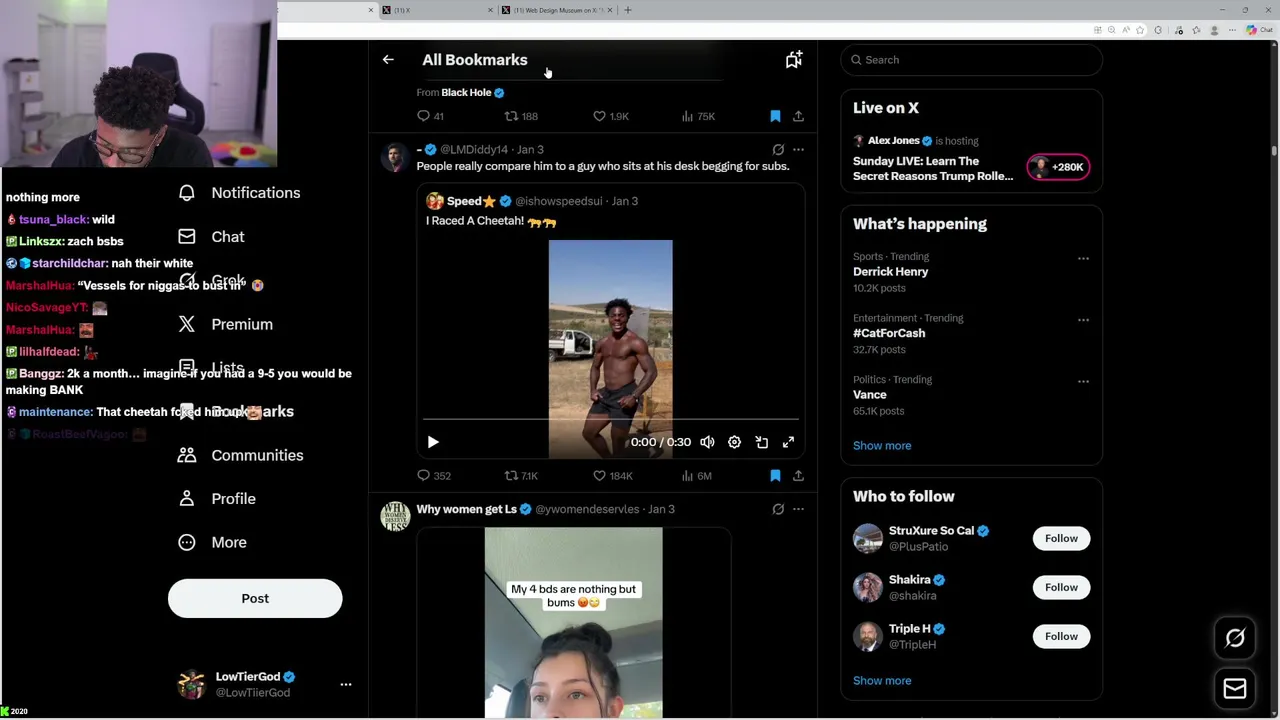Follow Triple H
This screenshot has width=1280, height=720.
(x=1061, y=636)
